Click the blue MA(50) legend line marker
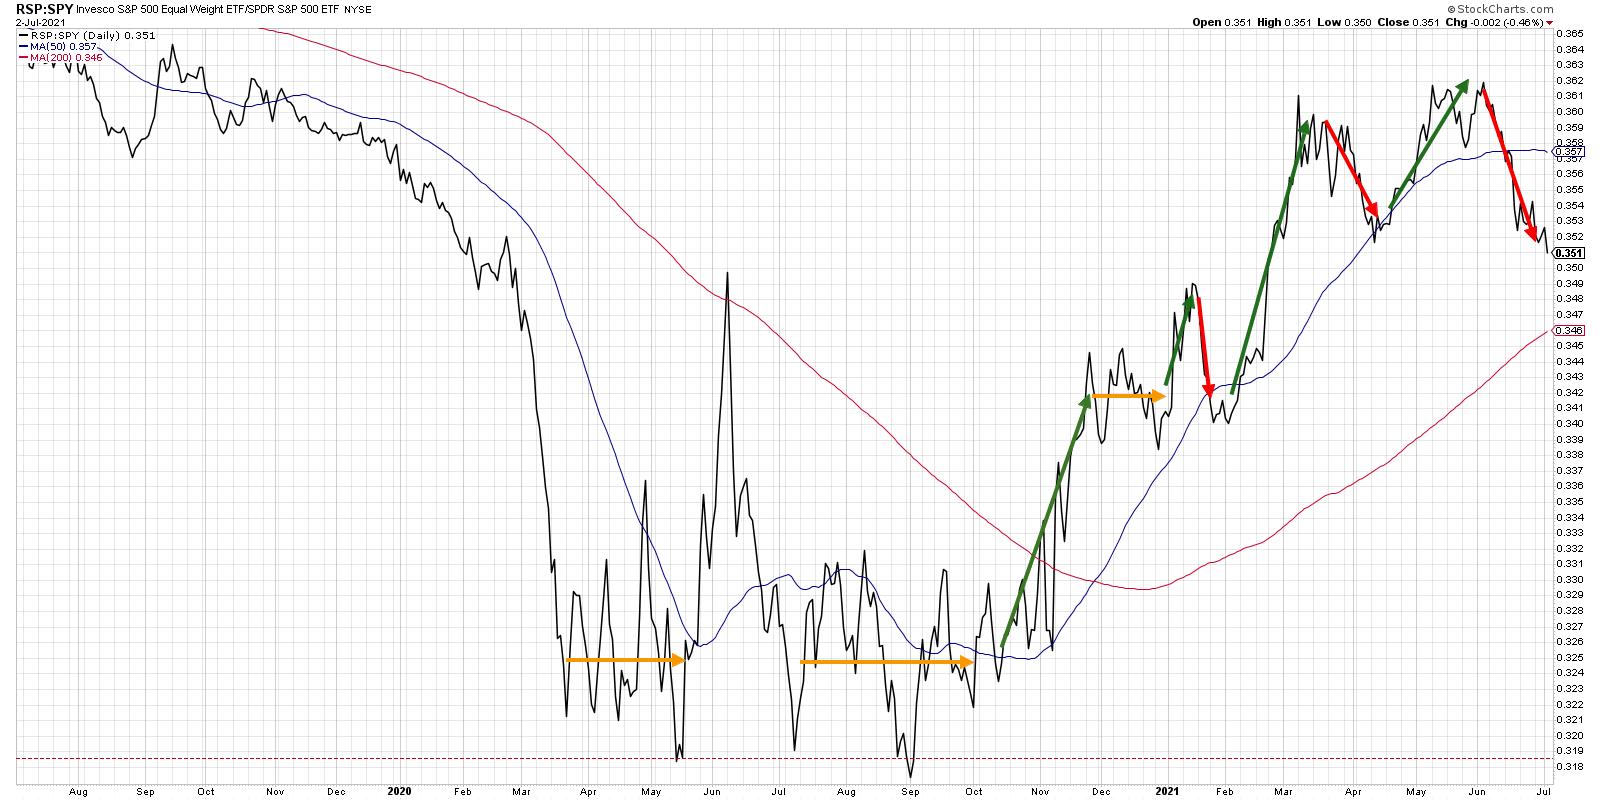 23,46
